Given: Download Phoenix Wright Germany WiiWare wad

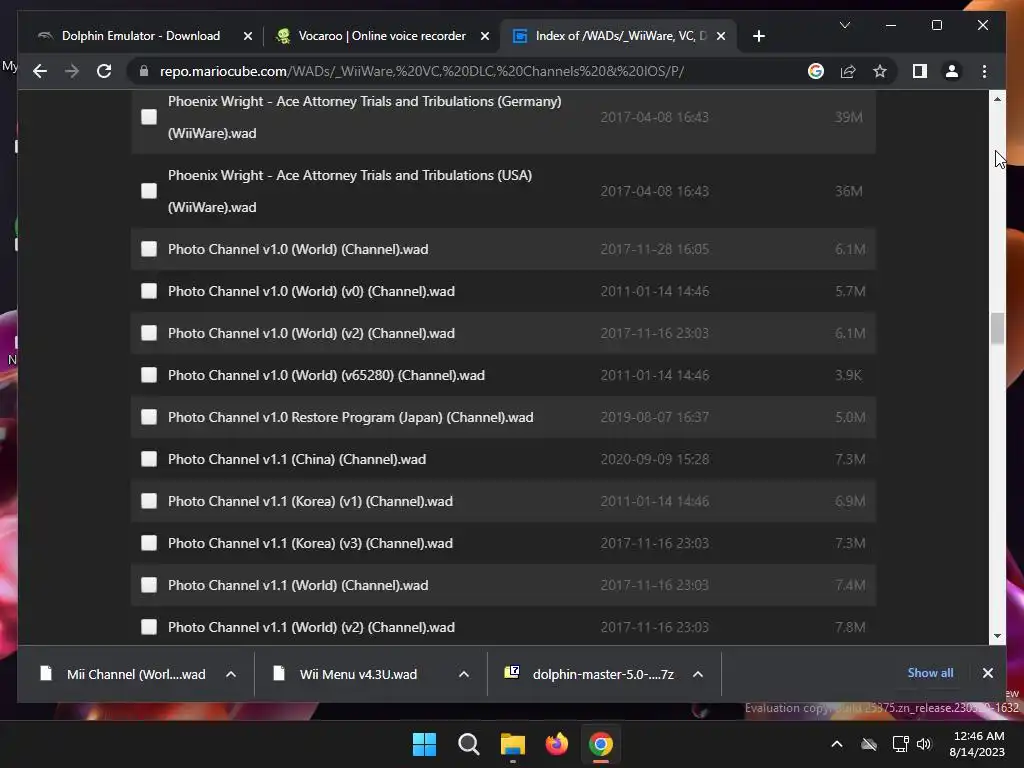Looking at the screenshot, I should pos(364,117).
